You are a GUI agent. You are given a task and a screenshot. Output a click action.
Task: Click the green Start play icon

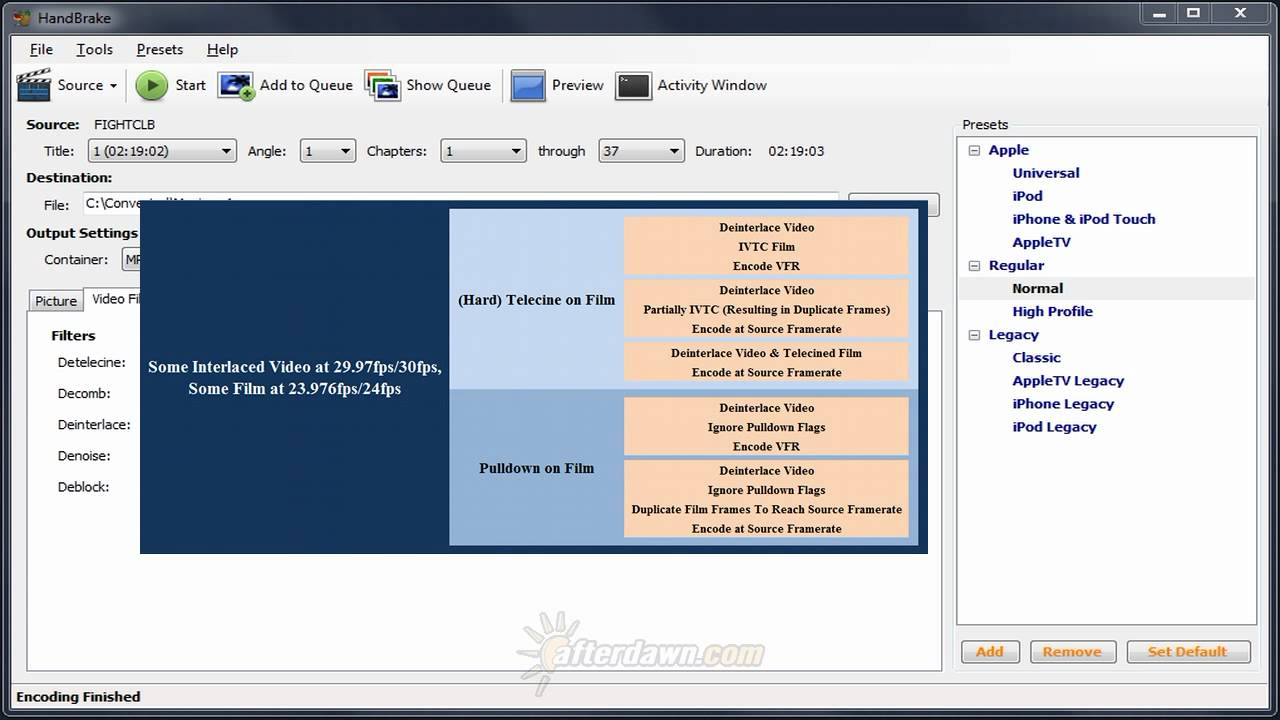[x=152, y=85]
